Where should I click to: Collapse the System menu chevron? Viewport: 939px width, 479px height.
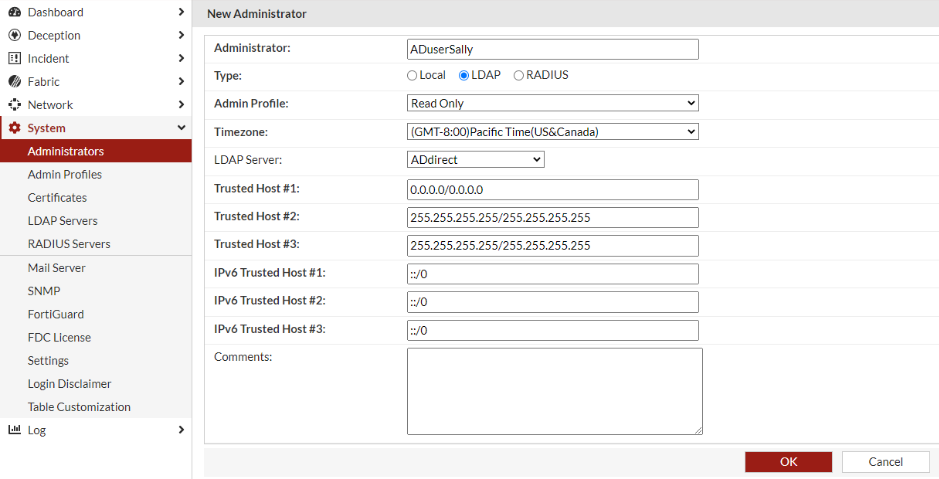[181, 128]
